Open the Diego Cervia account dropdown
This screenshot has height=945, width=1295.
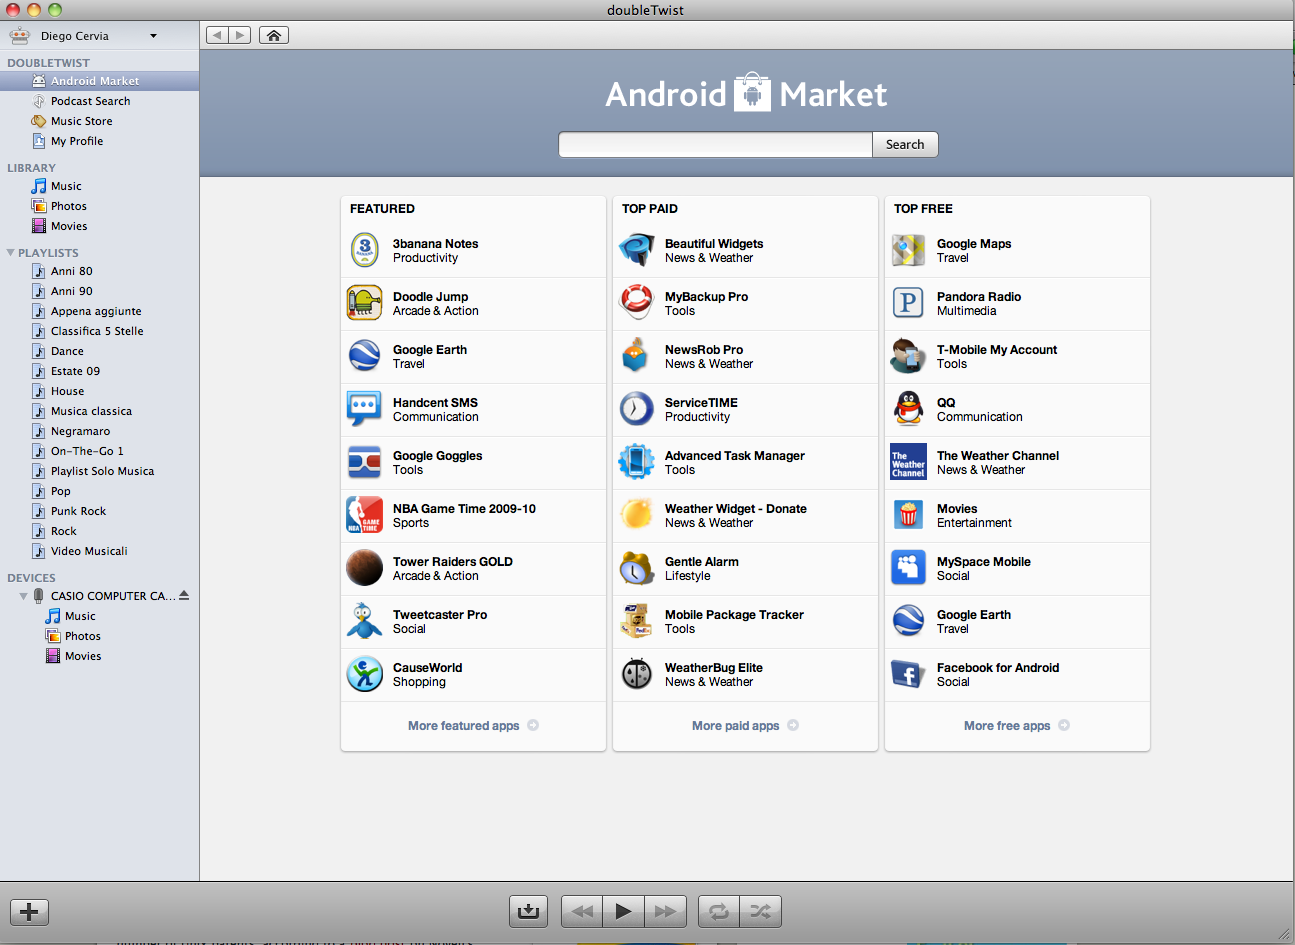point(153,36)
